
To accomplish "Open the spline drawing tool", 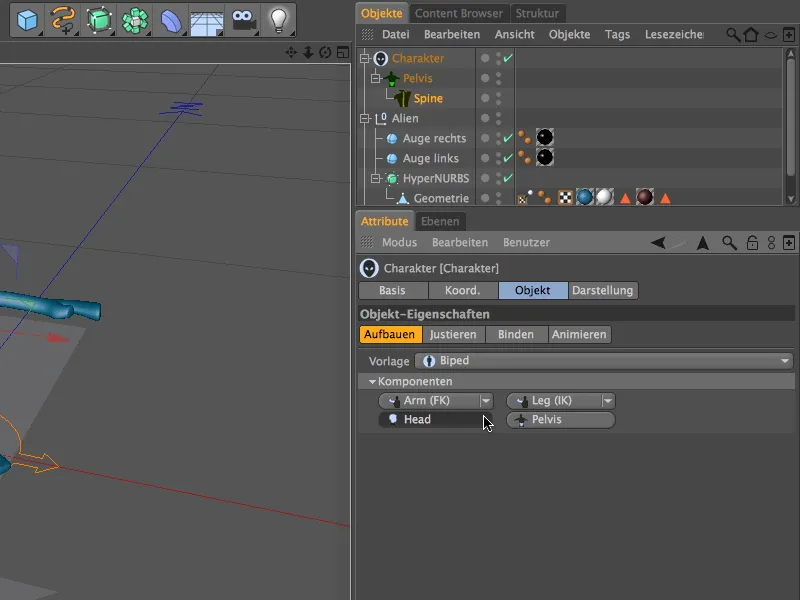I will (x=63, y=20).
